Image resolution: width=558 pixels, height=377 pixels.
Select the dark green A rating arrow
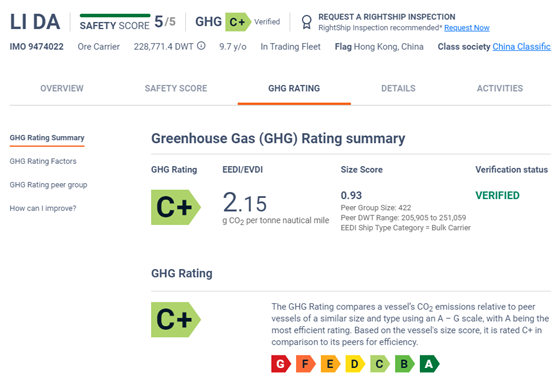[x=430, y=364]
